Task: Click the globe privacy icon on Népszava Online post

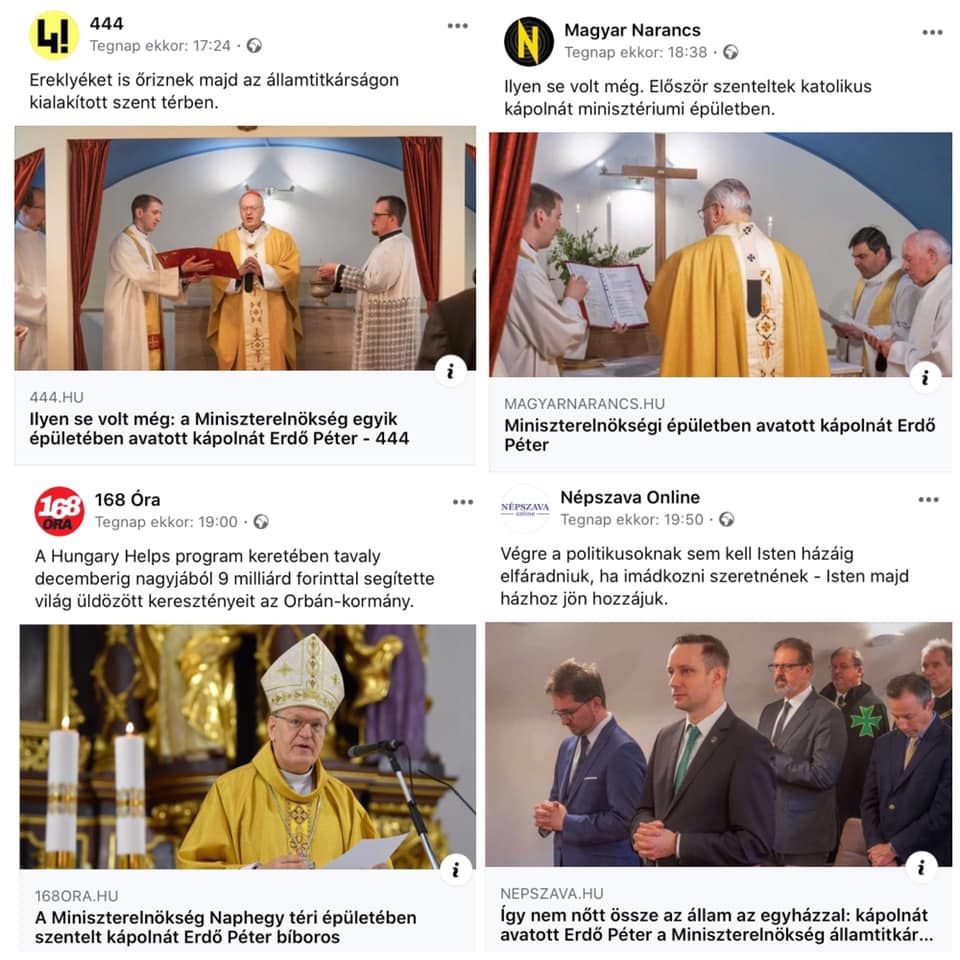Action: click(x=727, y=519)
